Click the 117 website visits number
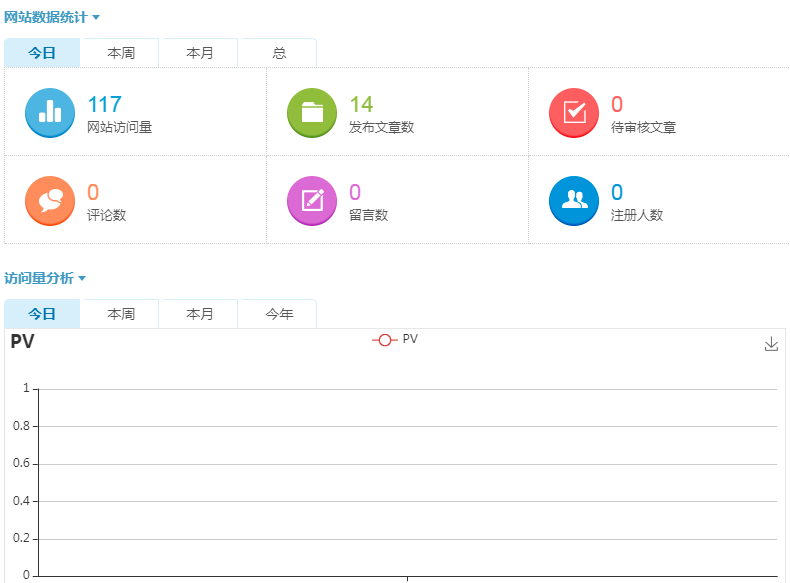 [x=104, y=104]
